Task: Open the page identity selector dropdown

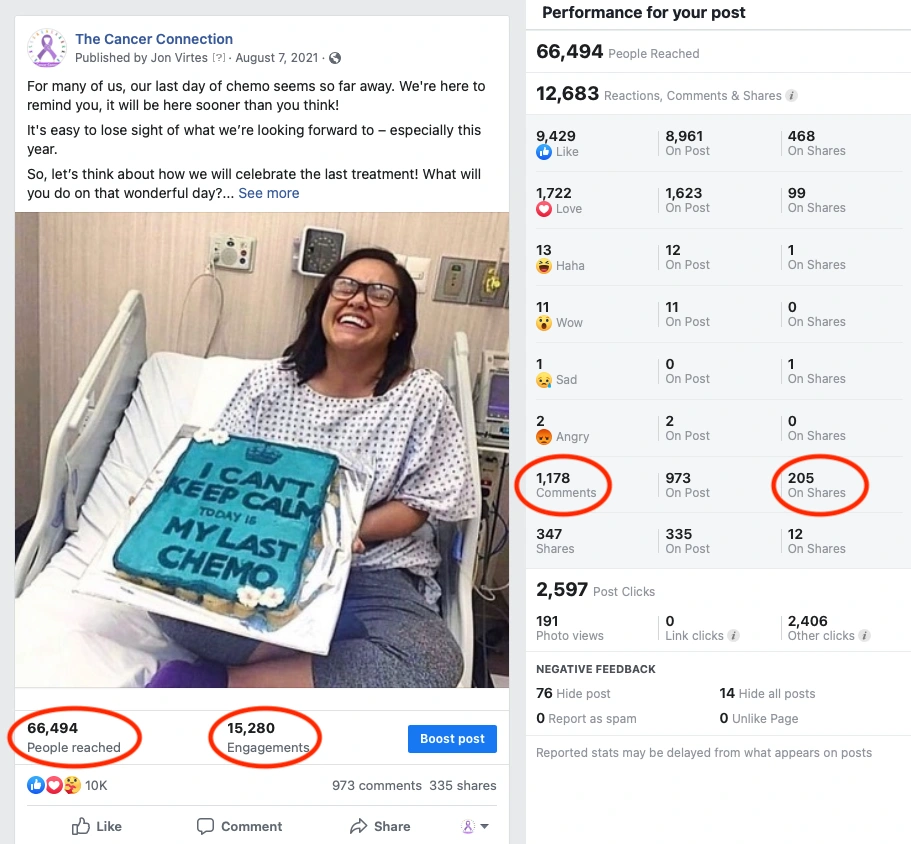Action: pos(474,826)
